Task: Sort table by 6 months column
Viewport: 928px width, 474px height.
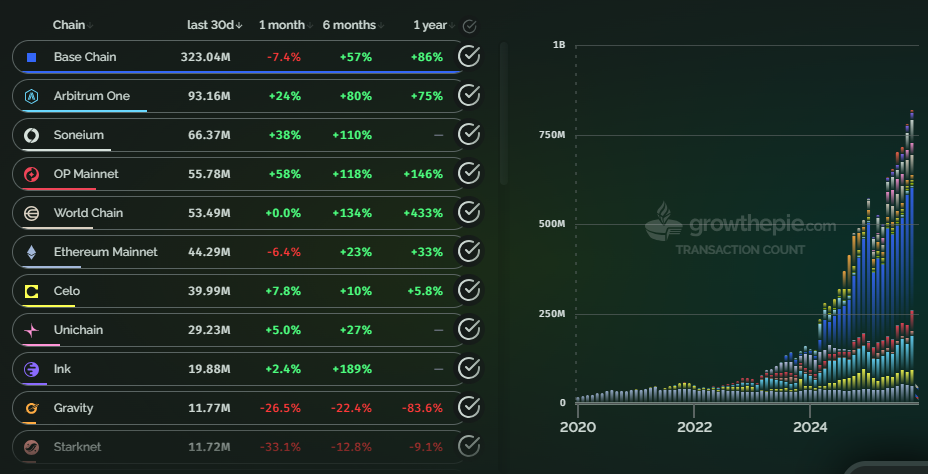Action: 349,25
